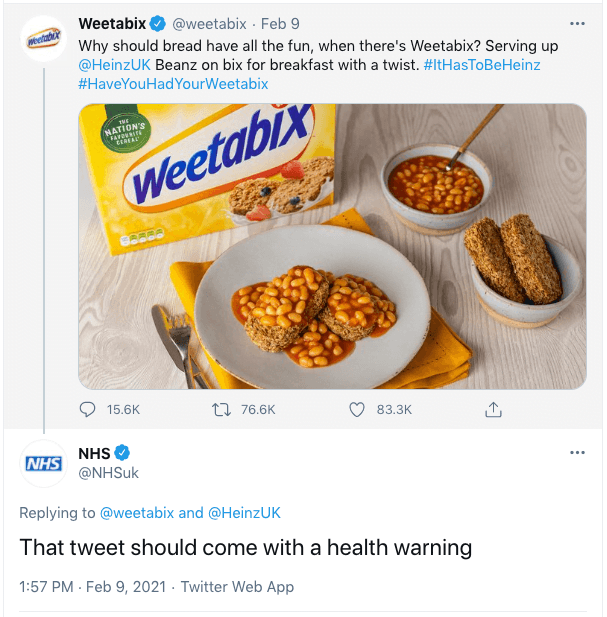Enlarge the Weetabix beans photo
Viewport: 607px width, 617px height.
332,246
